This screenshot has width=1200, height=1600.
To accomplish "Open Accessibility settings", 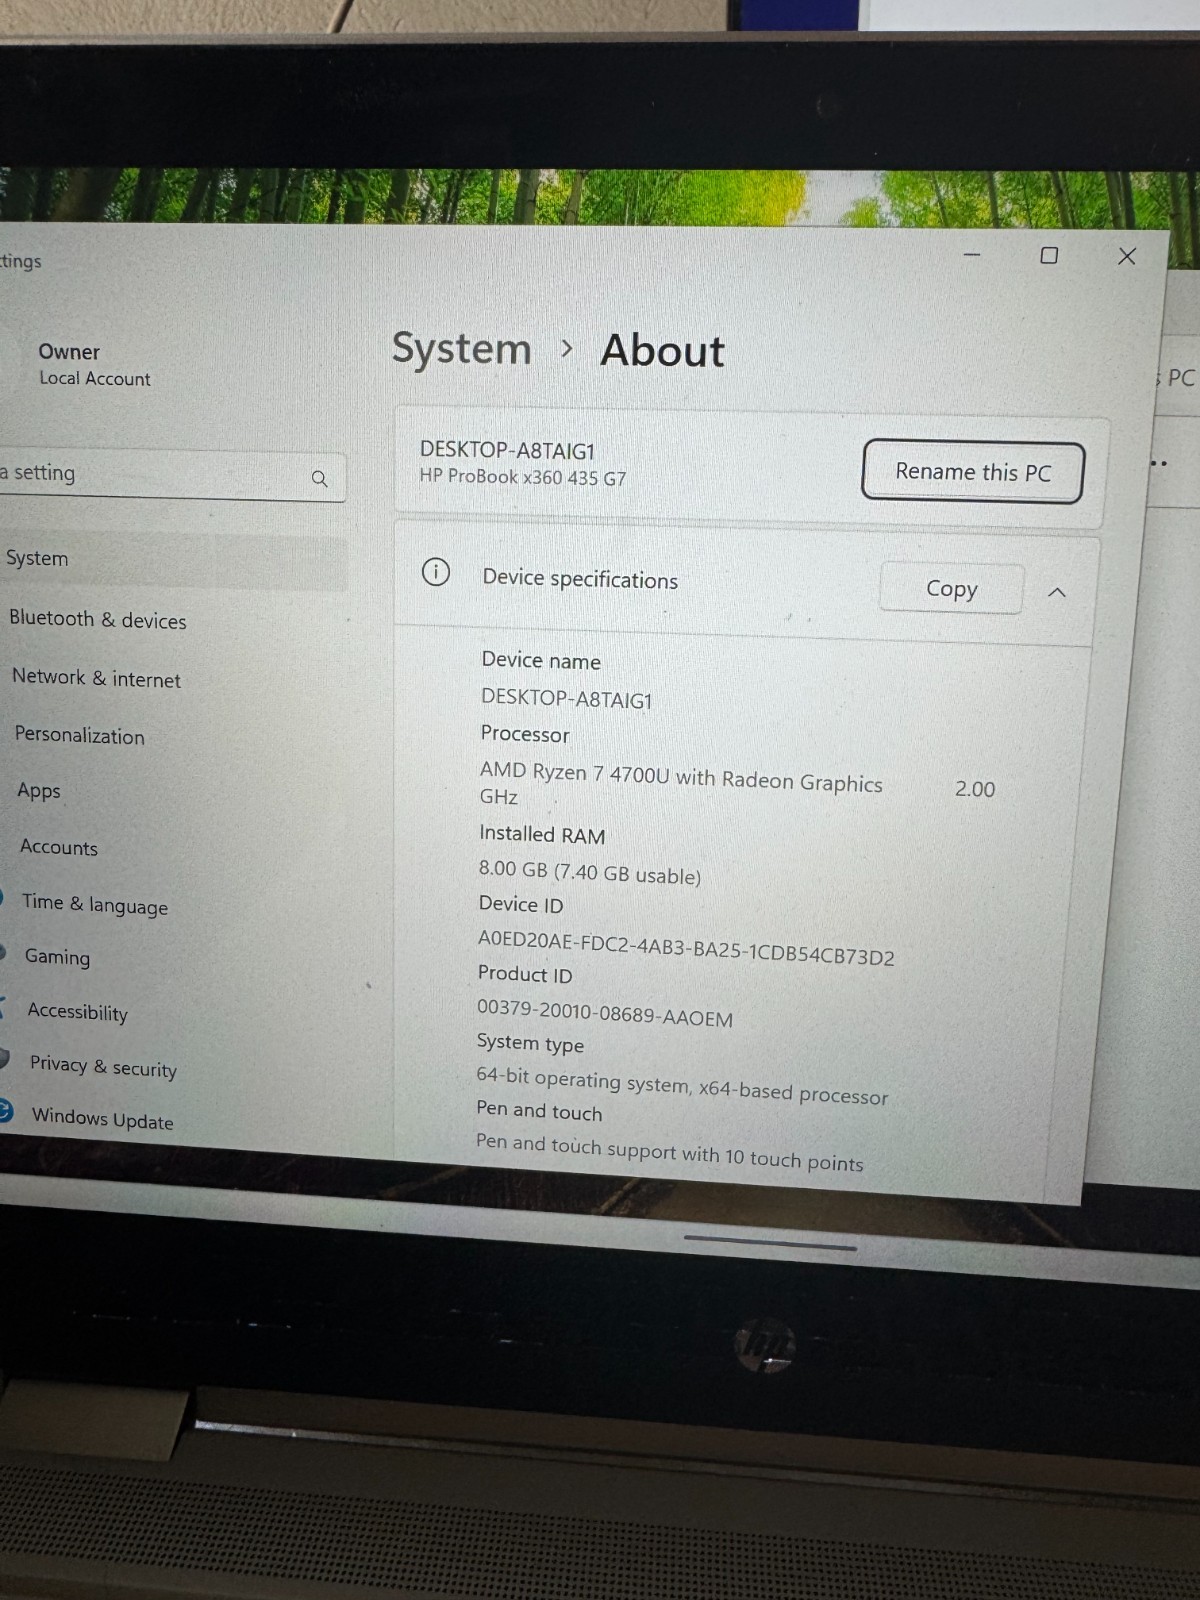I will [x=78, y=1011].
